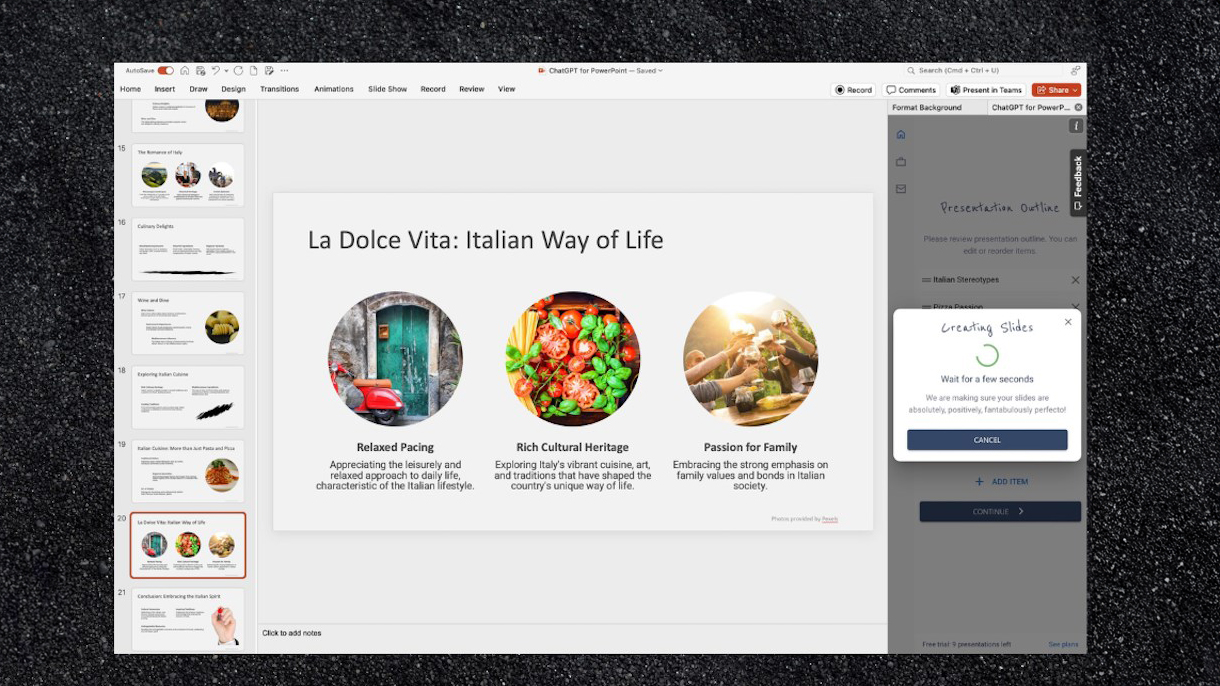Select slide 15 The Romance of Italy thumbnail
Viewport: 1220px width, 686px height.
point(188,175)
